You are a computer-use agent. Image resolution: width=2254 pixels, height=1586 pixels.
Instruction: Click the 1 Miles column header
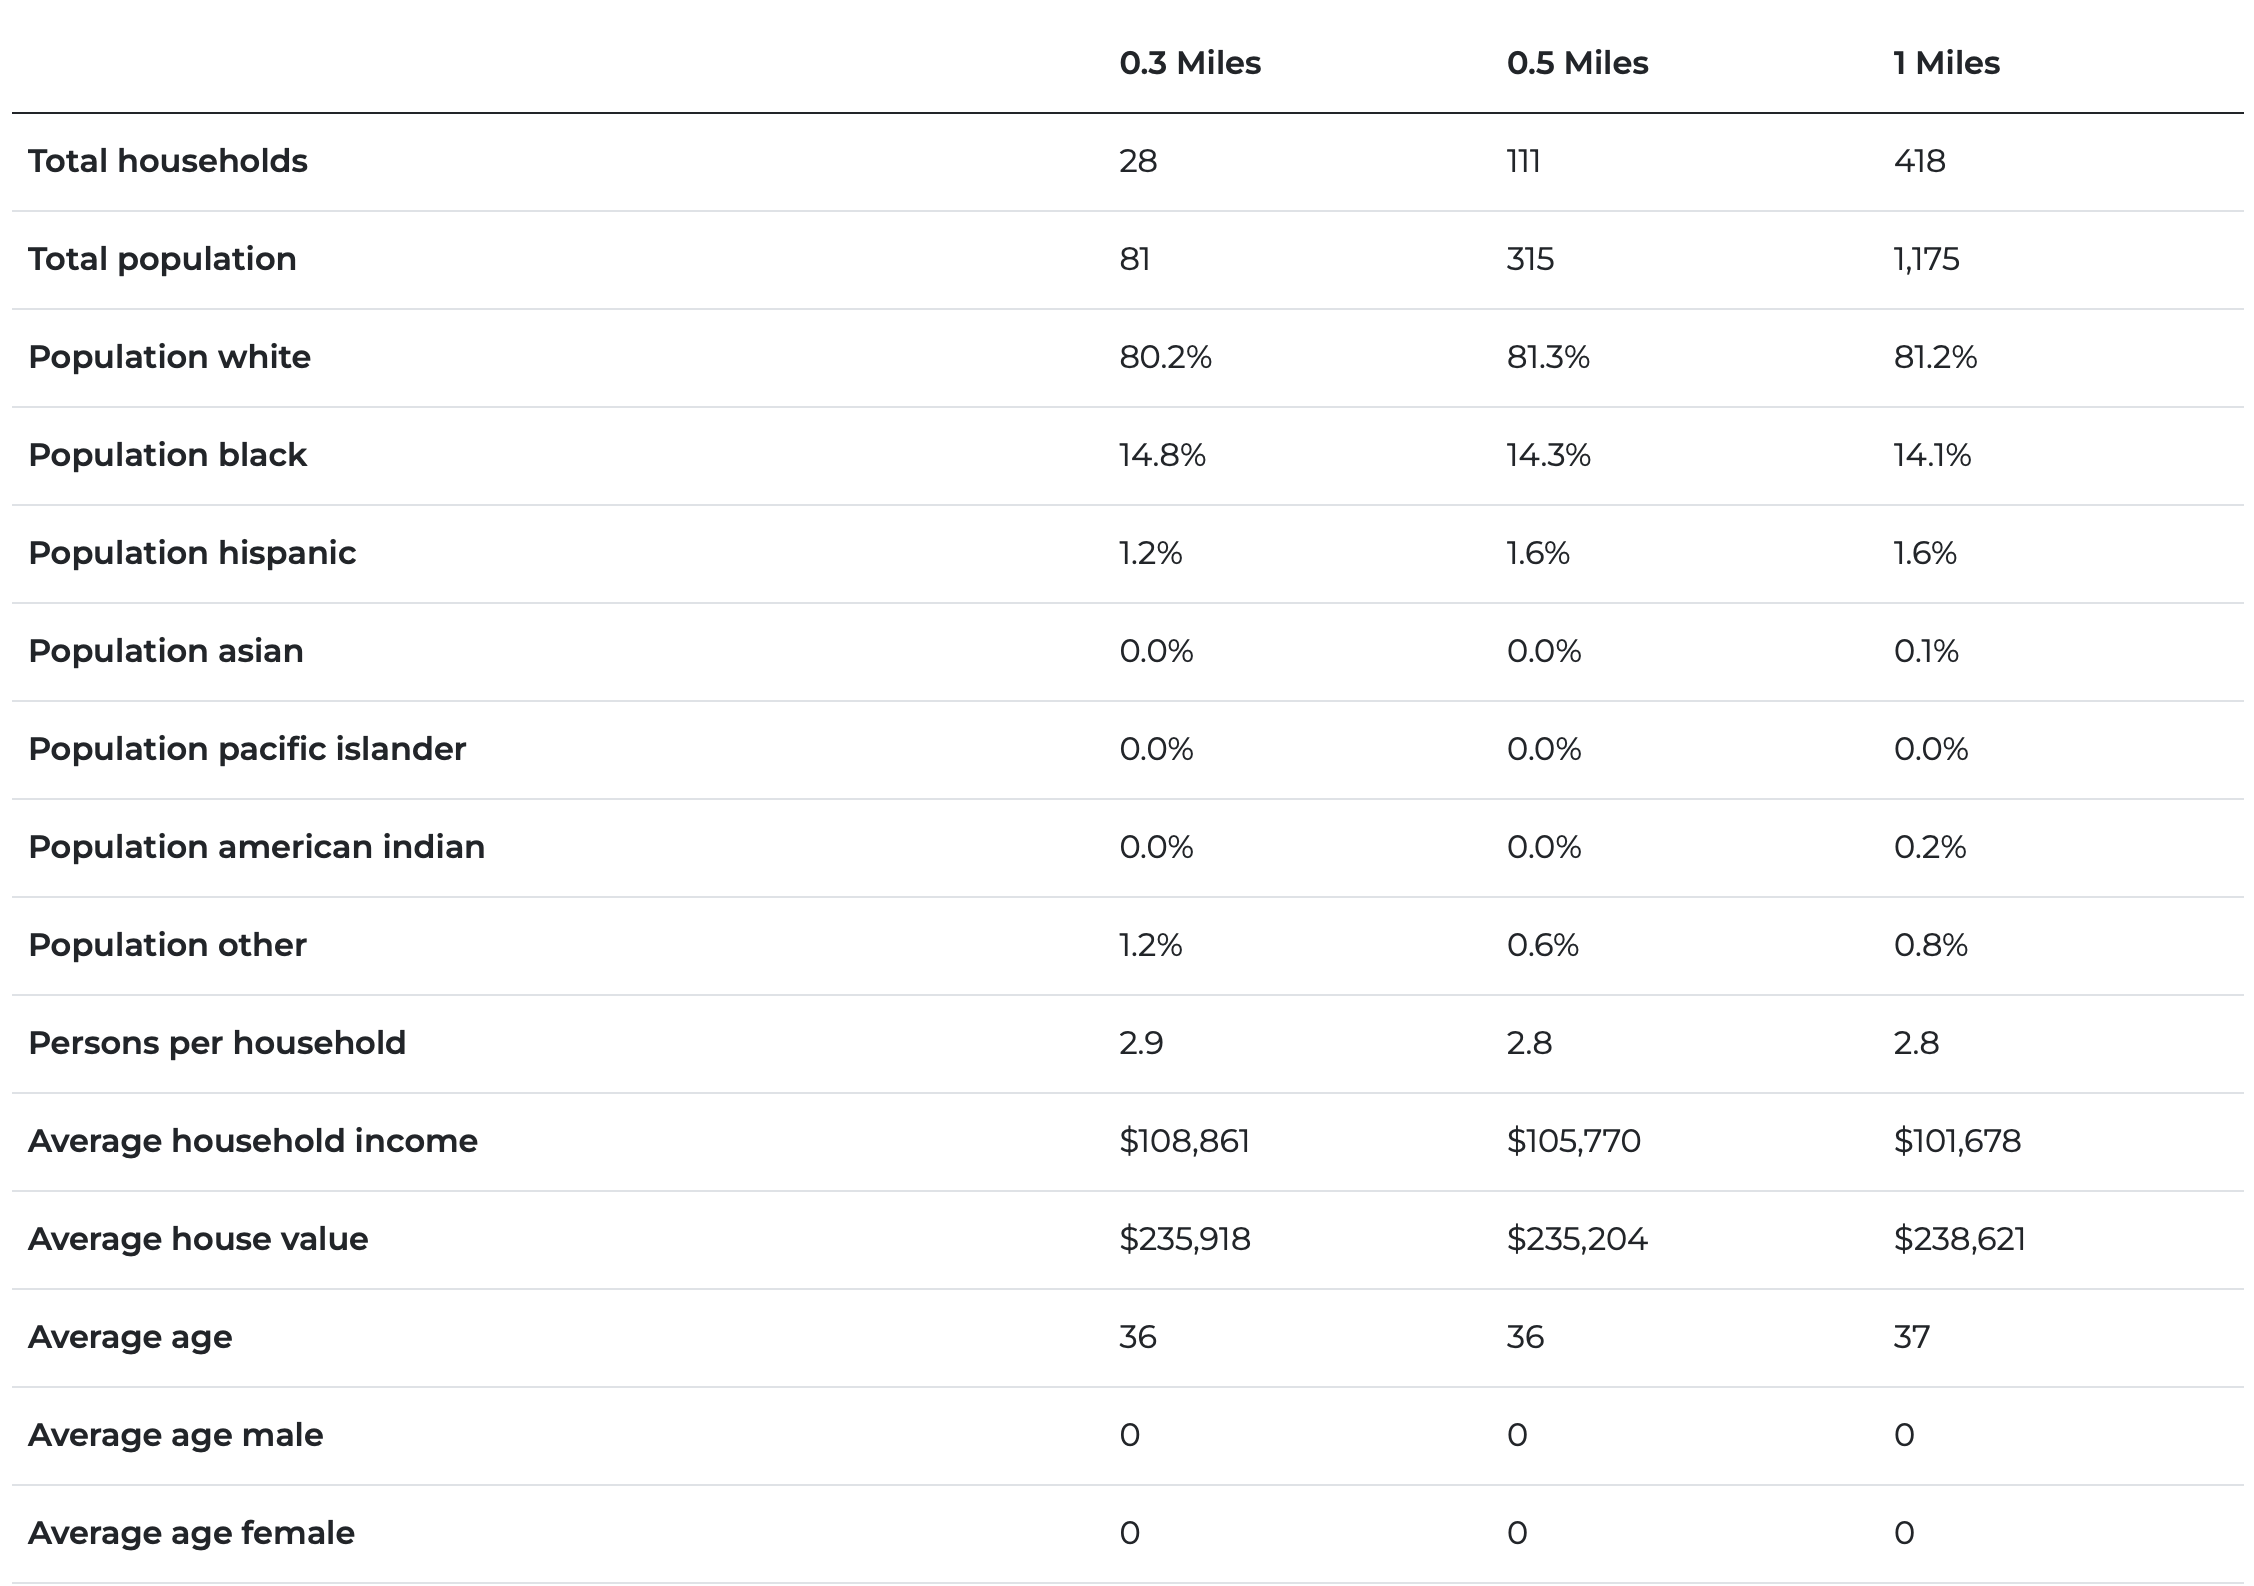pyautogui.click(x=1946, y=63)
